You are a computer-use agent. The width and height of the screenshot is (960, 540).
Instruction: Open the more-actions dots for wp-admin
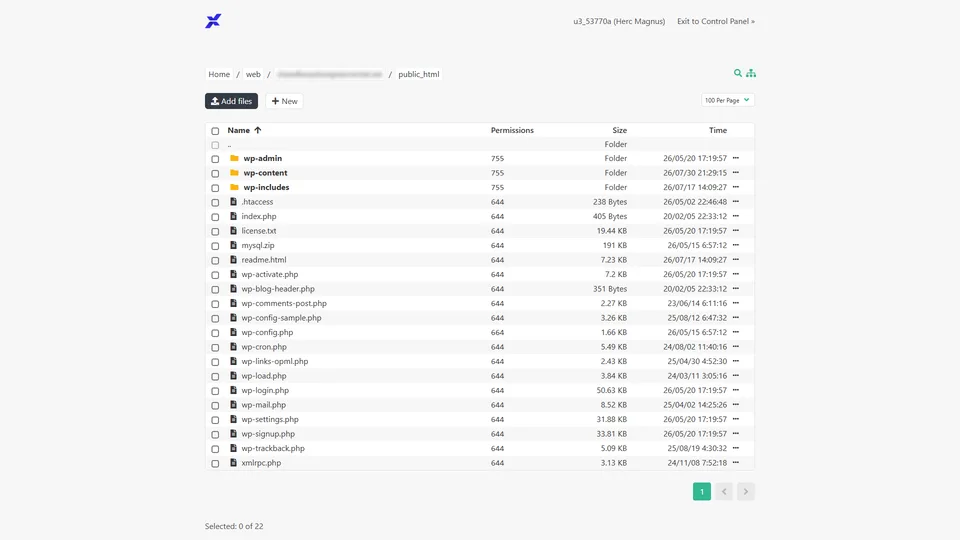736,158
